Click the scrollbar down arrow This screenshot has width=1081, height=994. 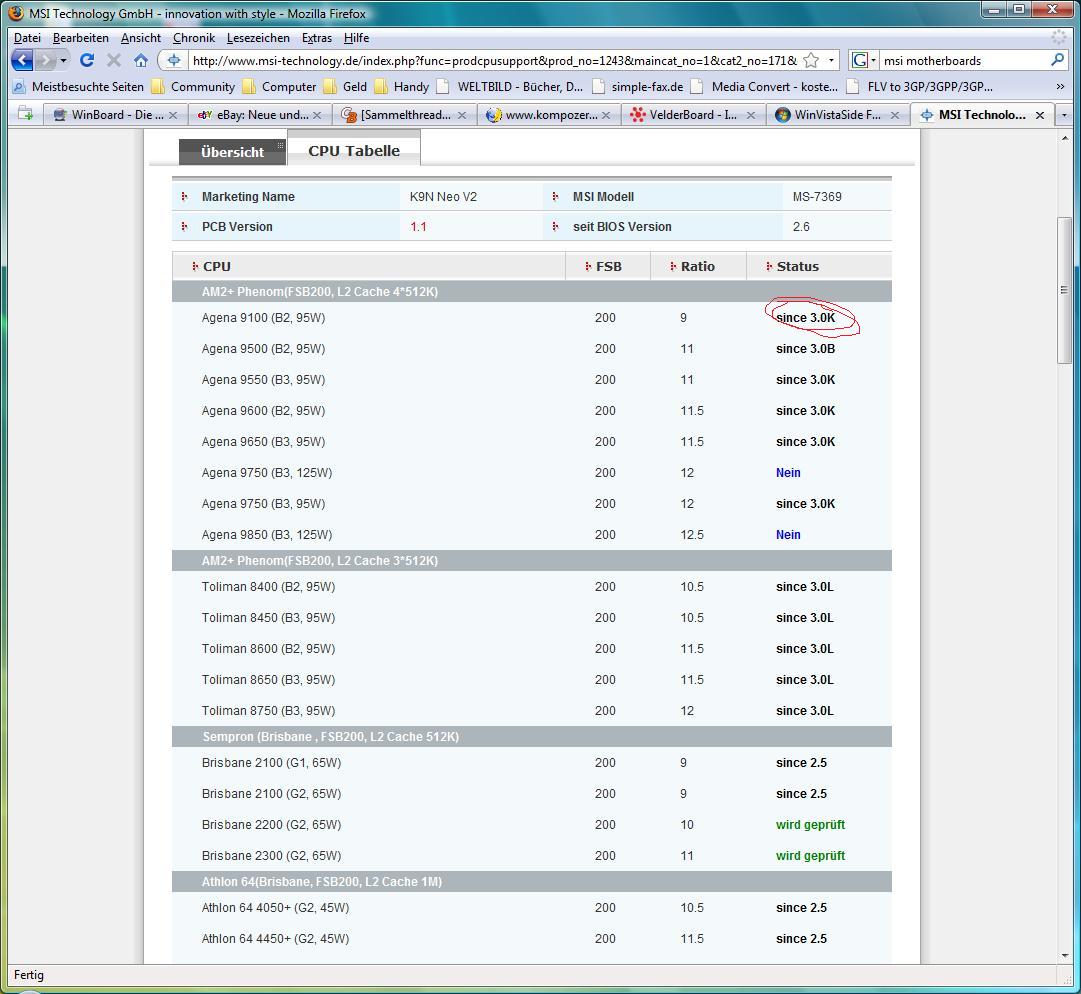(1064, 955)
